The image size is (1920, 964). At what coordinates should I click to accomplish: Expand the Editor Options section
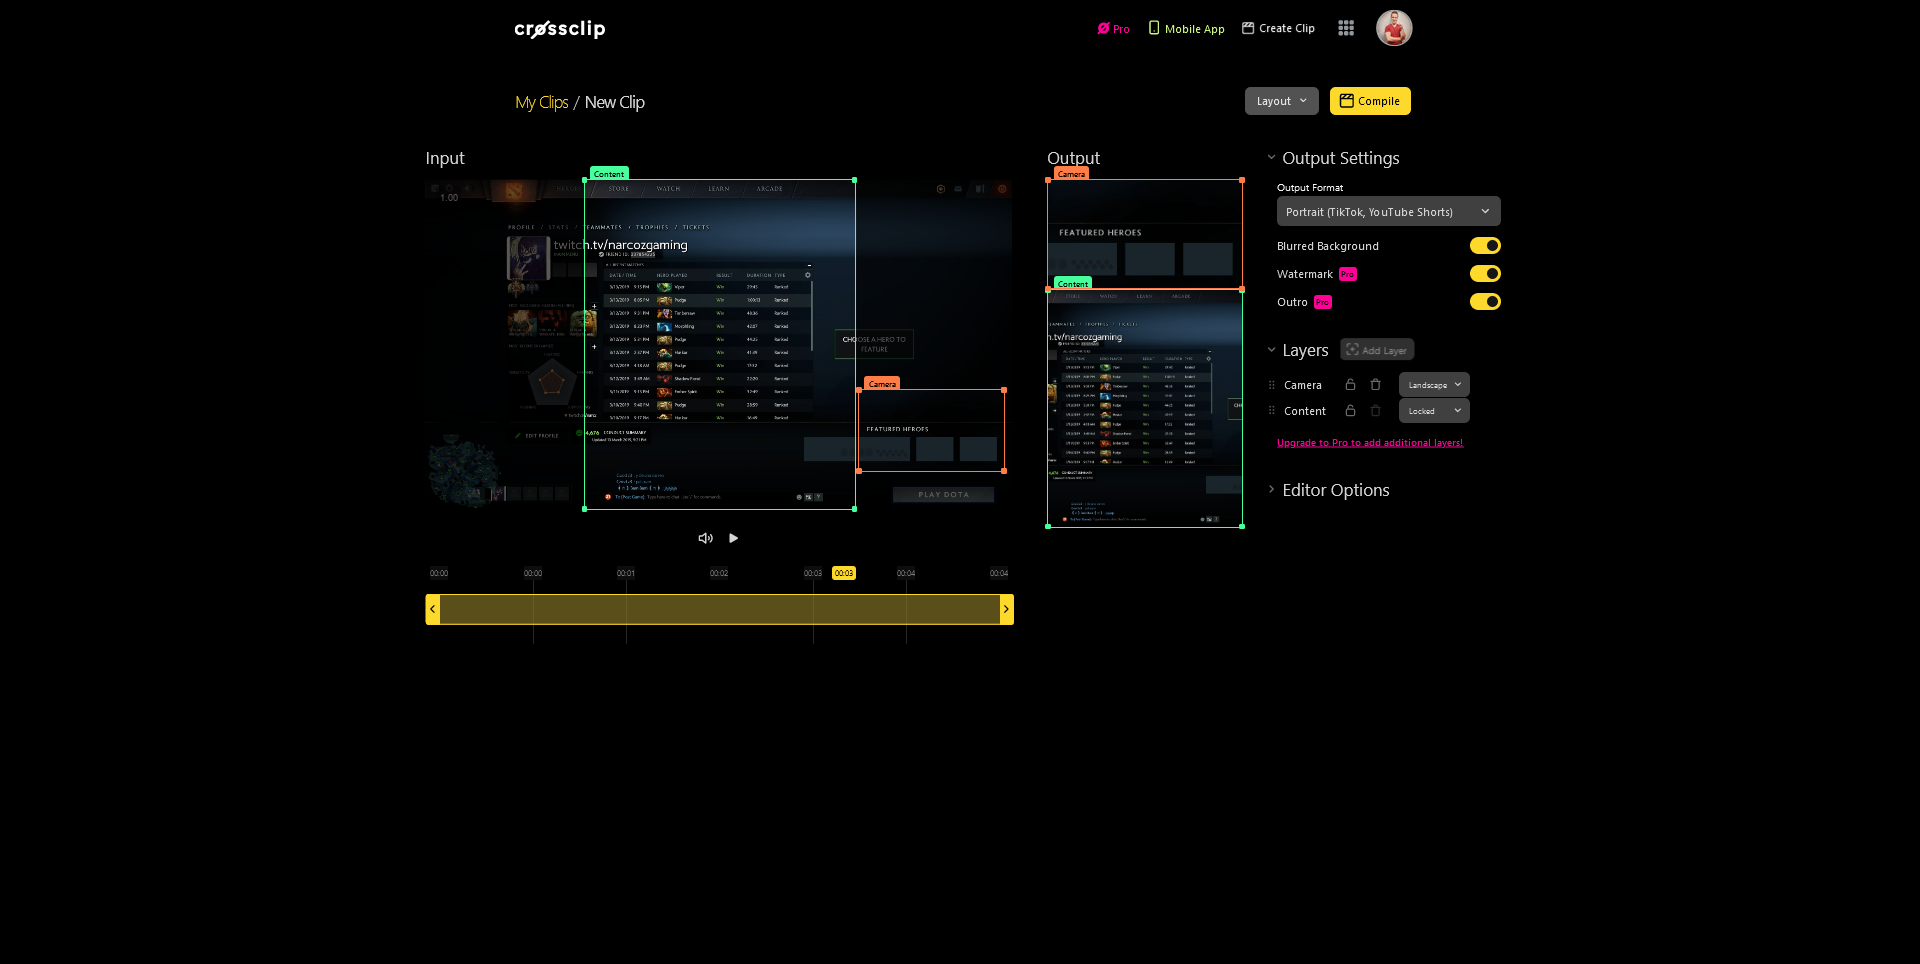pos(1271,490)
